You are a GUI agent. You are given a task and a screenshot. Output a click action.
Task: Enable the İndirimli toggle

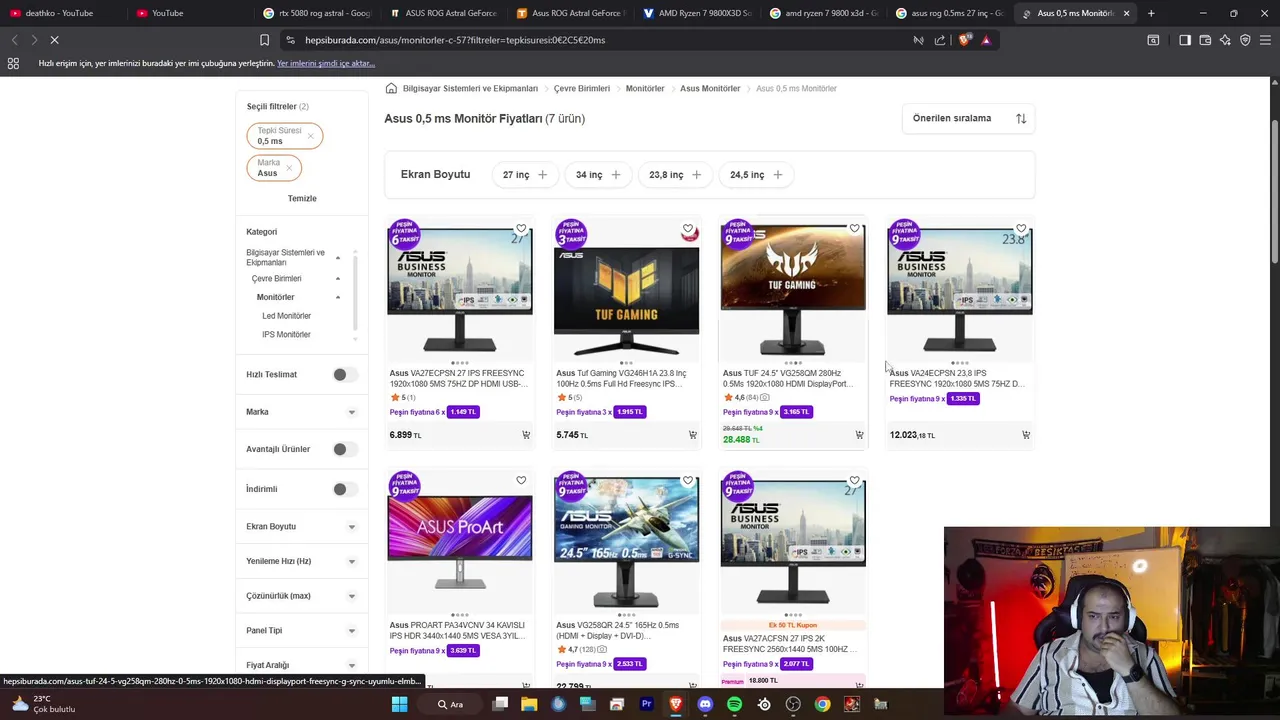[x=344, y=489]
